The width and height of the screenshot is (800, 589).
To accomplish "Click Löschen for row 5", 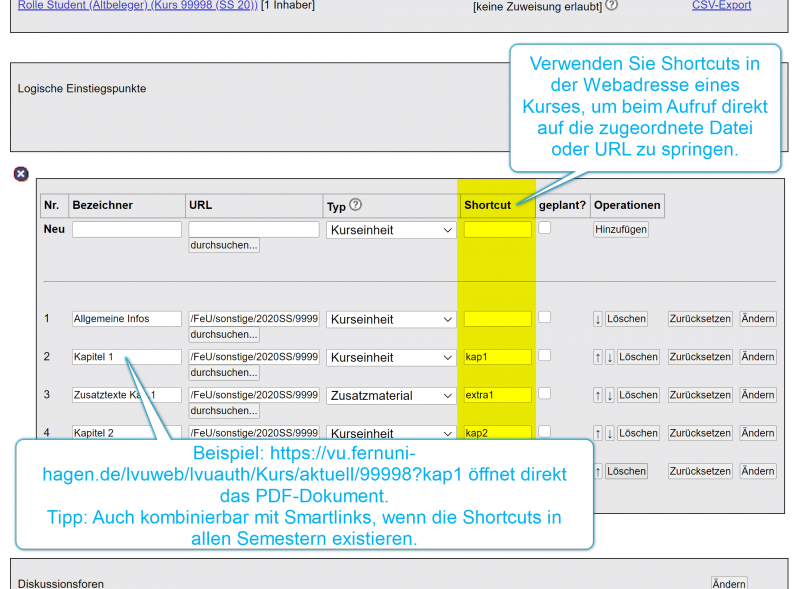I will [x=626, y=471].
